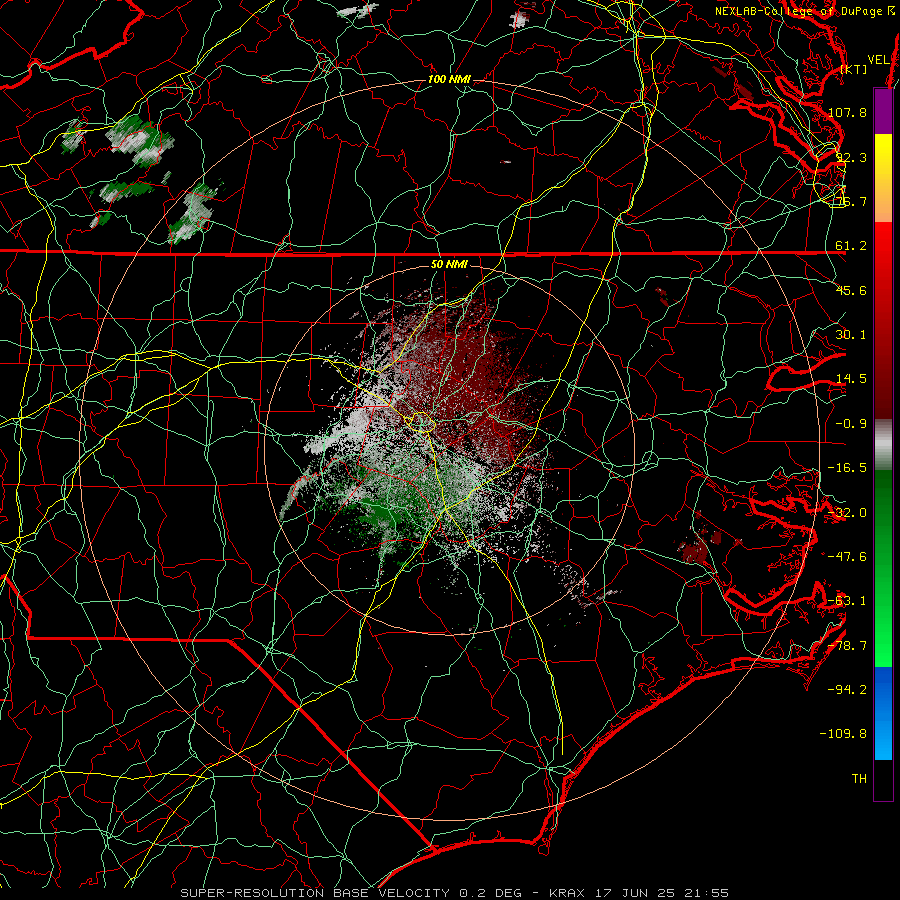Select the 61.2 legend value
This screenshot has height=900, width=900.
click(851, 246)
